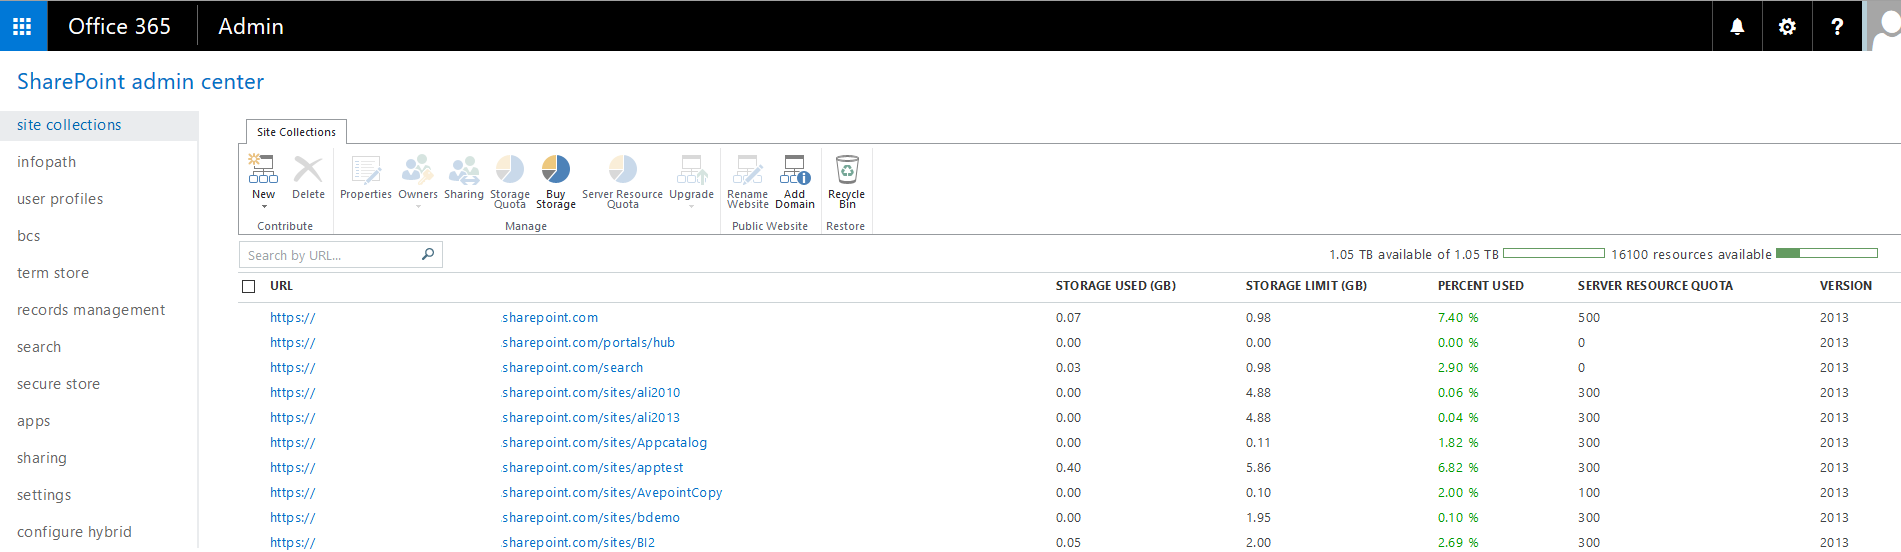Open sharing in sidebar
The height and width of the screenshot is (552, 1901).
(x=42, y=458)
